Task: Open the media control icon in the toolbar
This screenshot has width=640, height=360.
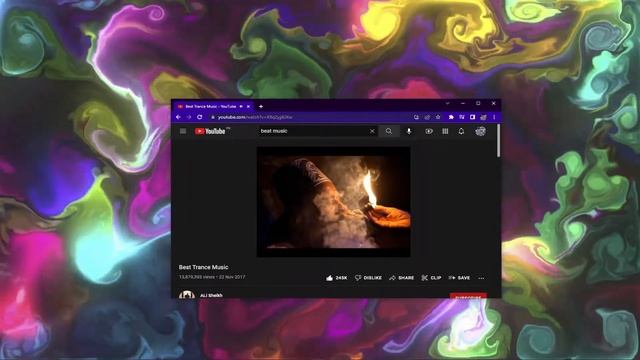Action: (x=462, y=117)
